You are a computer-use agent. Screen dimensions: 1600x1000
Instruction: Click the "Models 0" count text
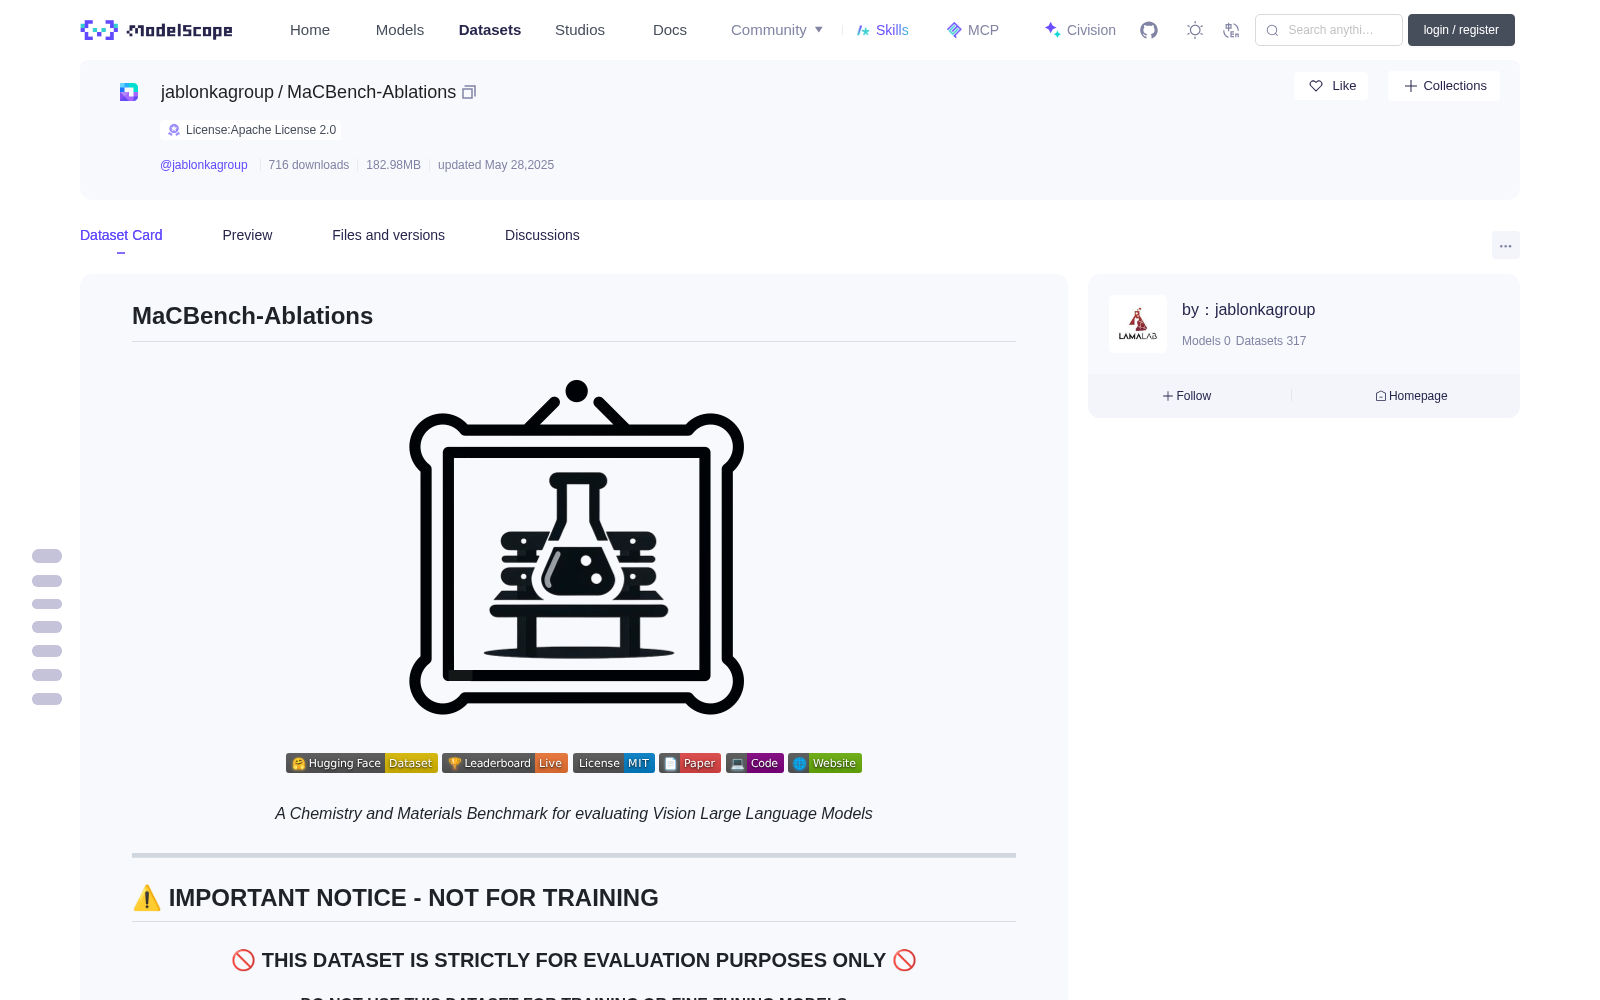point(1206,341)
